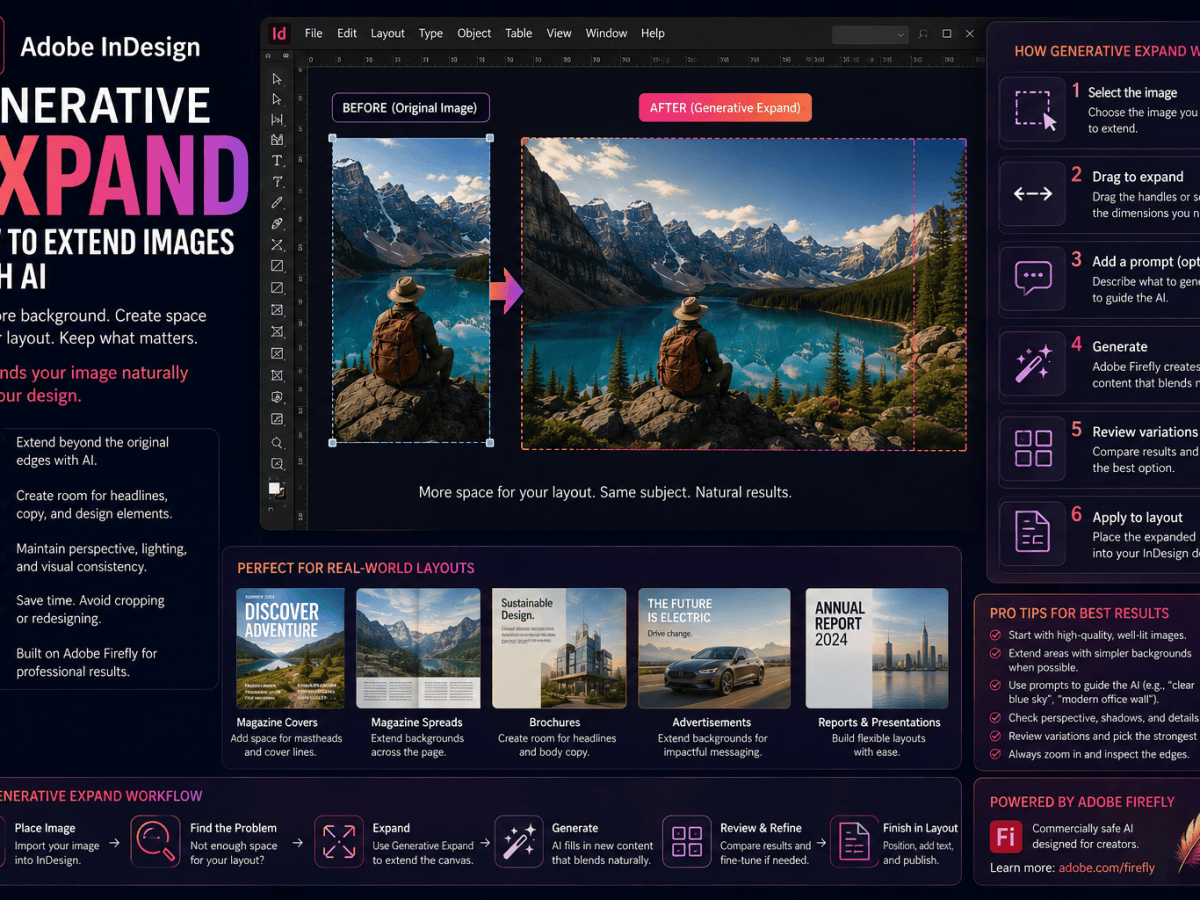The height and width of the screenshot is (900, 1200).
Task: Click "POWERED BY ADOBE FIREFLY" heading
Action: (x=1082, y=802)
